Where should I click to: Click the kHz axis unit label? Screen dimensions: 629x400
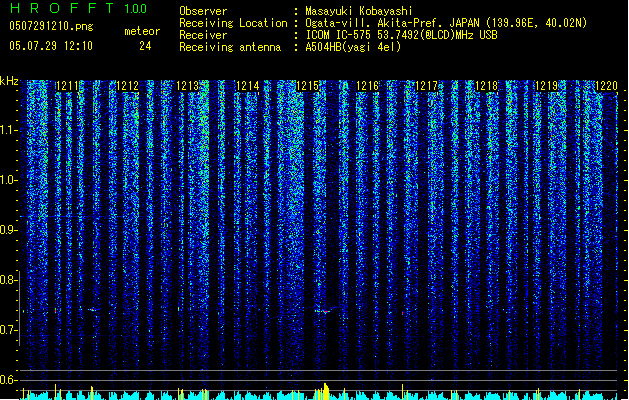click(9, 81)
